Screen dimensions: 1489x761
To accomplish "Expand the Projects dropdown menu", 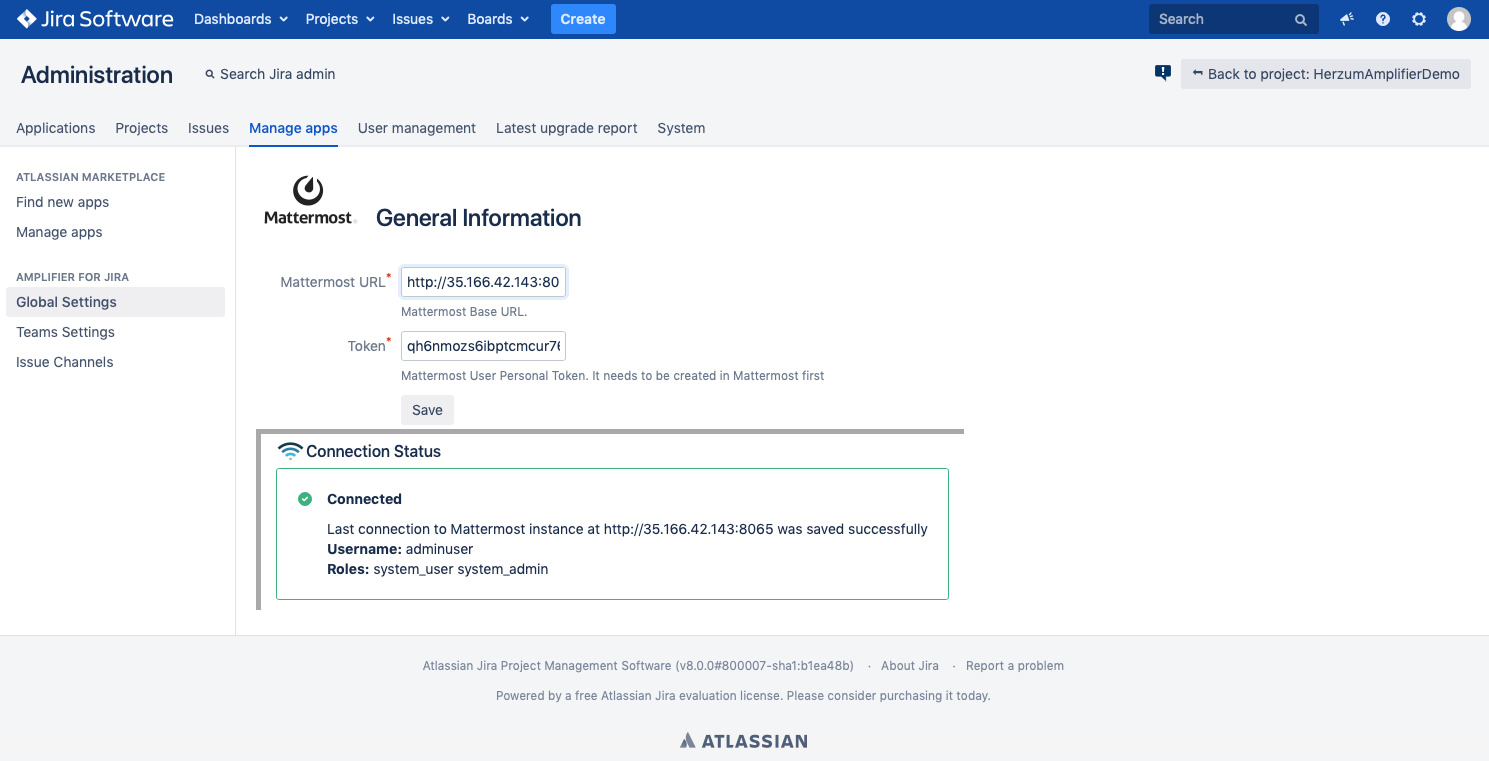I will [x=340, y=19].
